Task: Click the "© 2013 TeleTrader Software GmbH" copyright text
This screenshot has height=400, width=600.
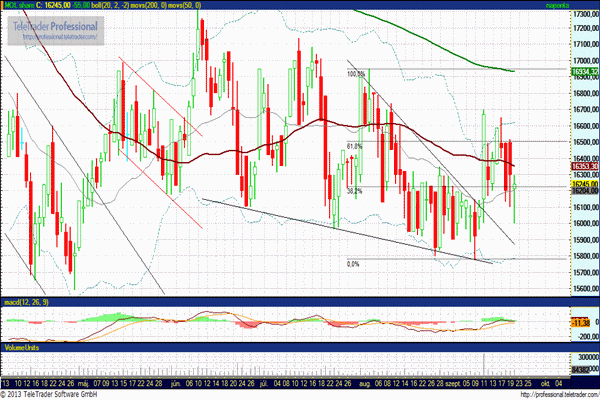Action: click(x=49, y=394)
